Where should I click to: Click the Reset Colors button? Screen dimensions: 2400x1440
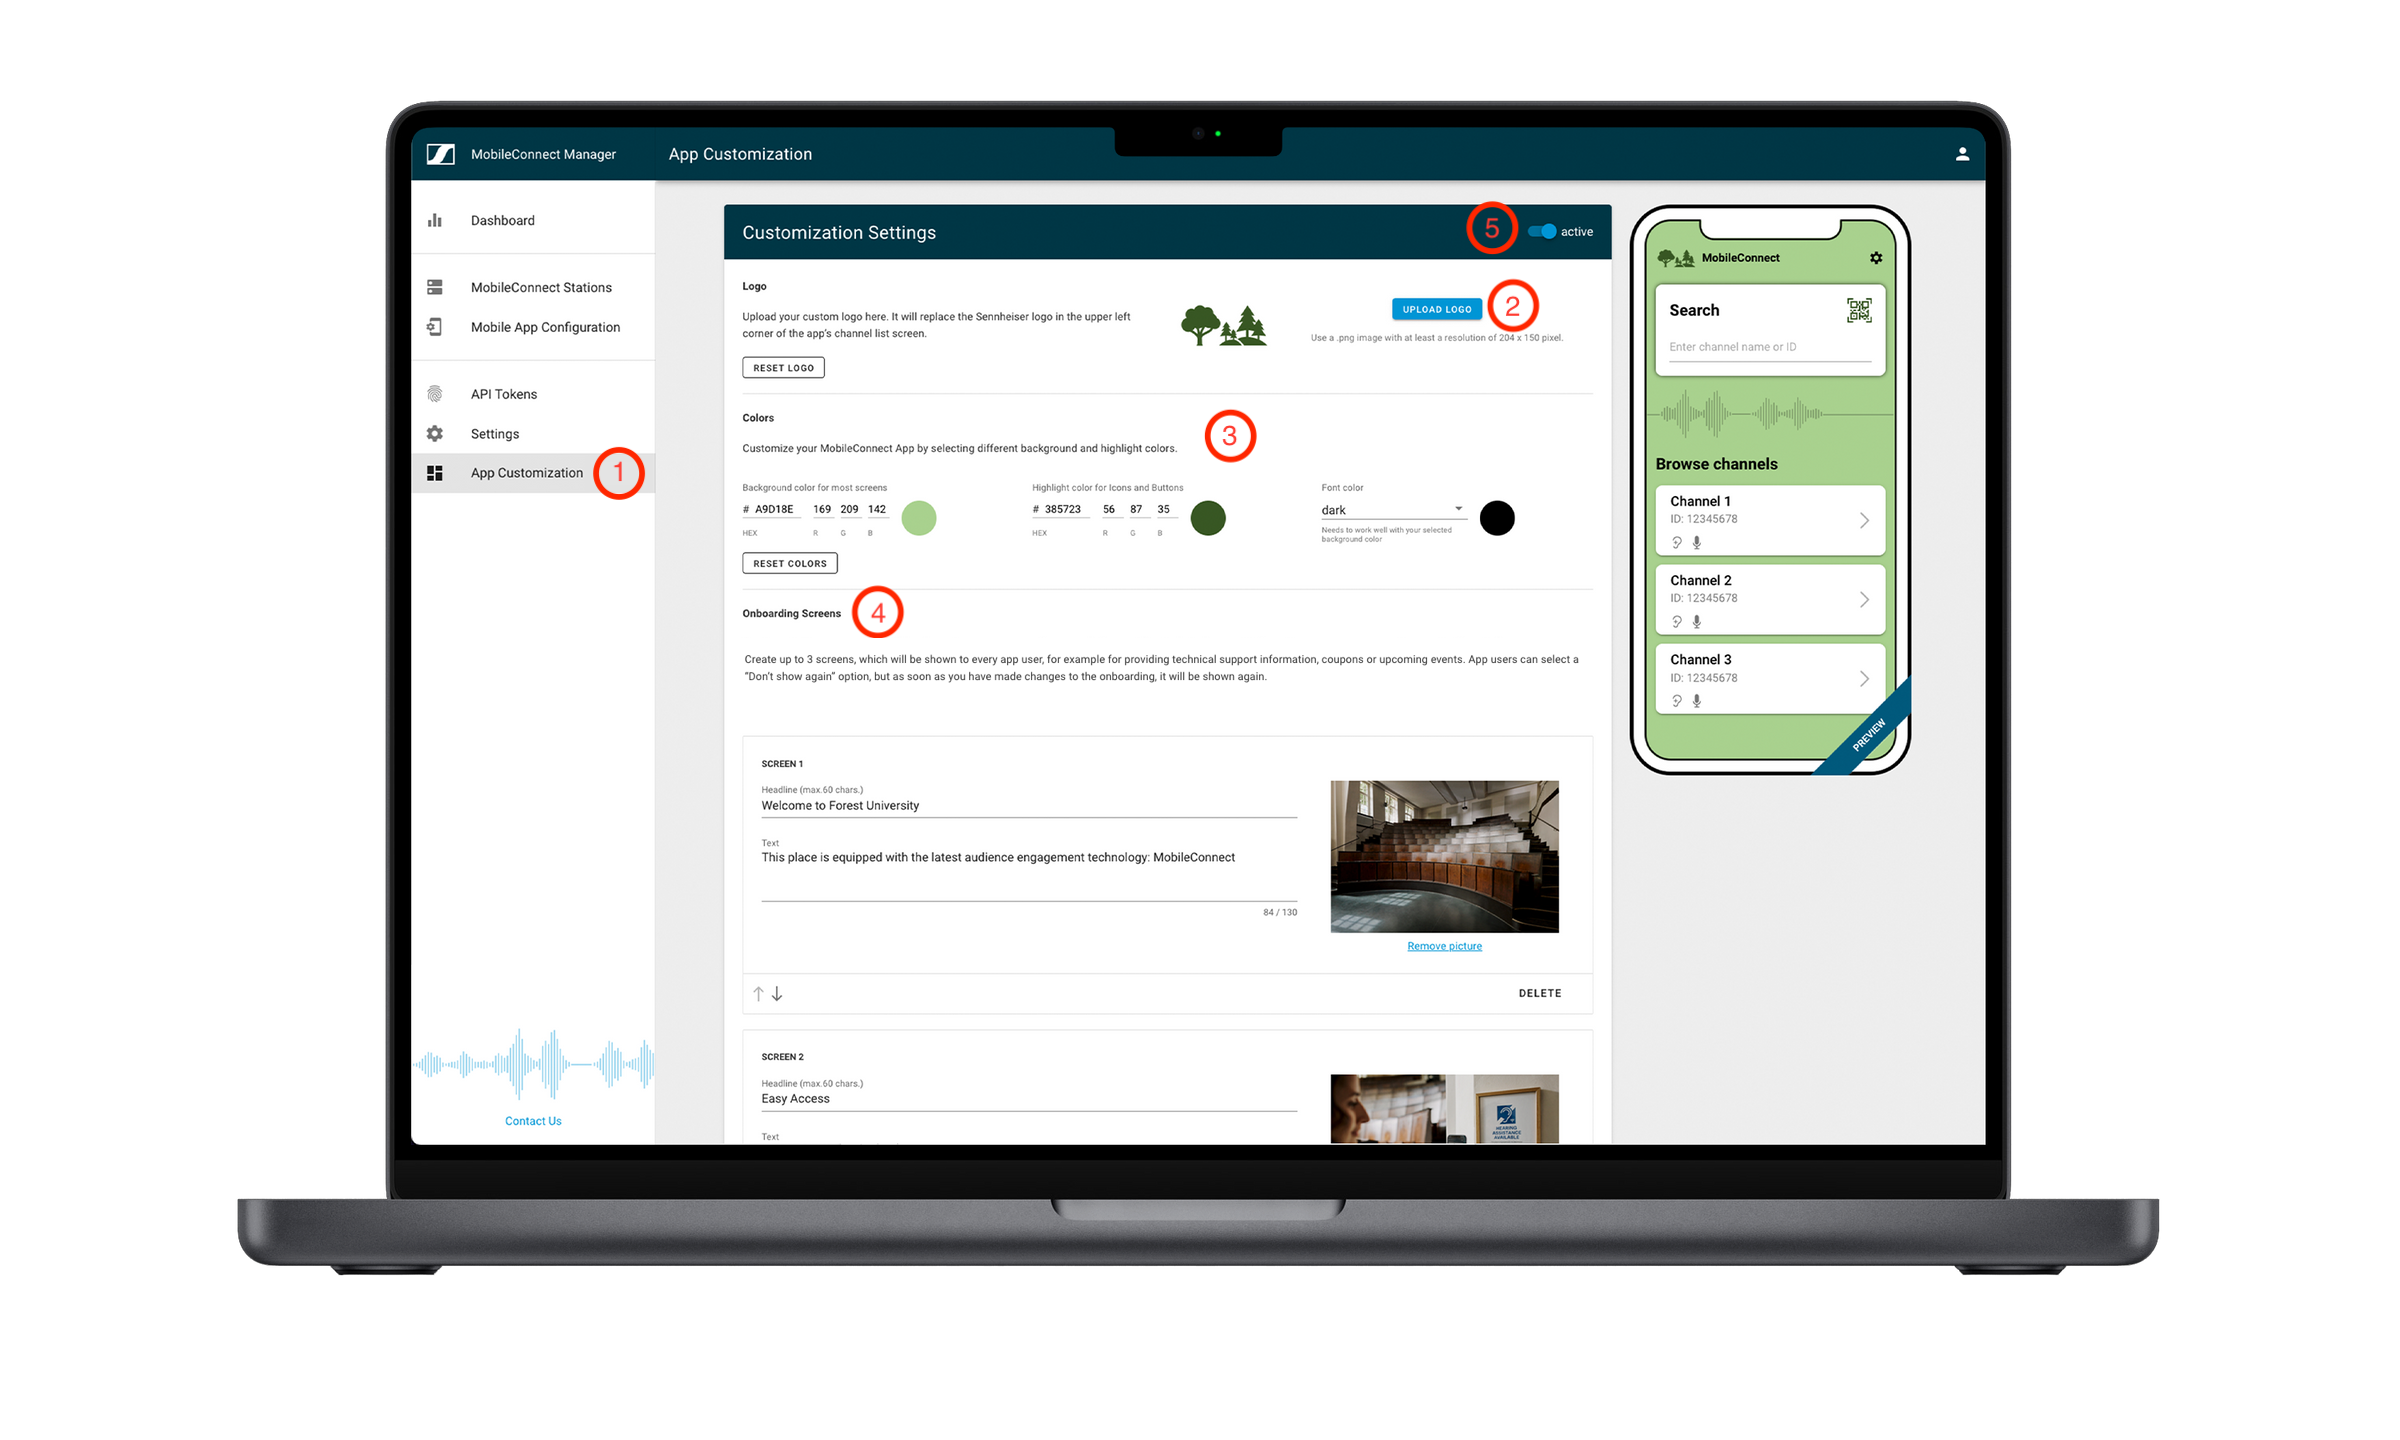787,562
